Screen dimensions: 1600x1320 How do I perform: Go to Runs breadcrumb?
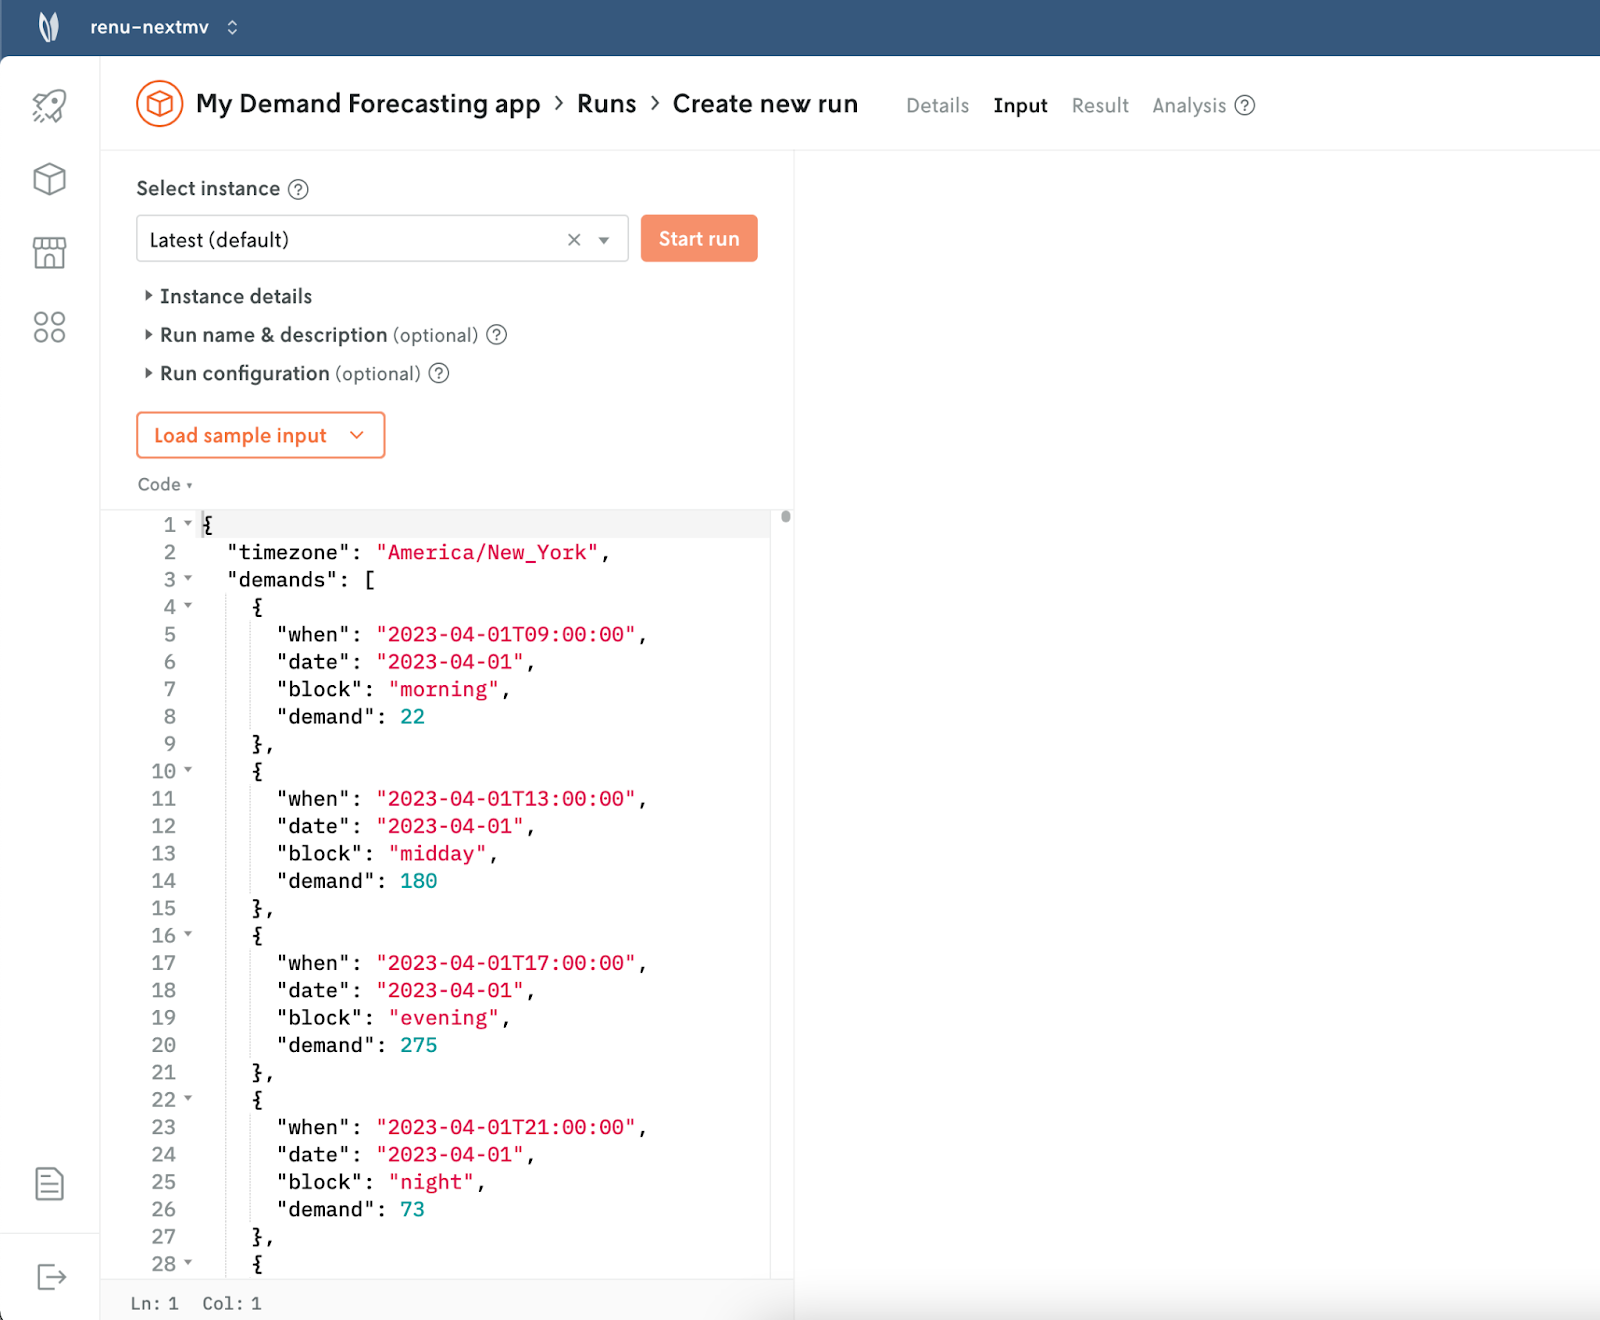coord(607,104)
